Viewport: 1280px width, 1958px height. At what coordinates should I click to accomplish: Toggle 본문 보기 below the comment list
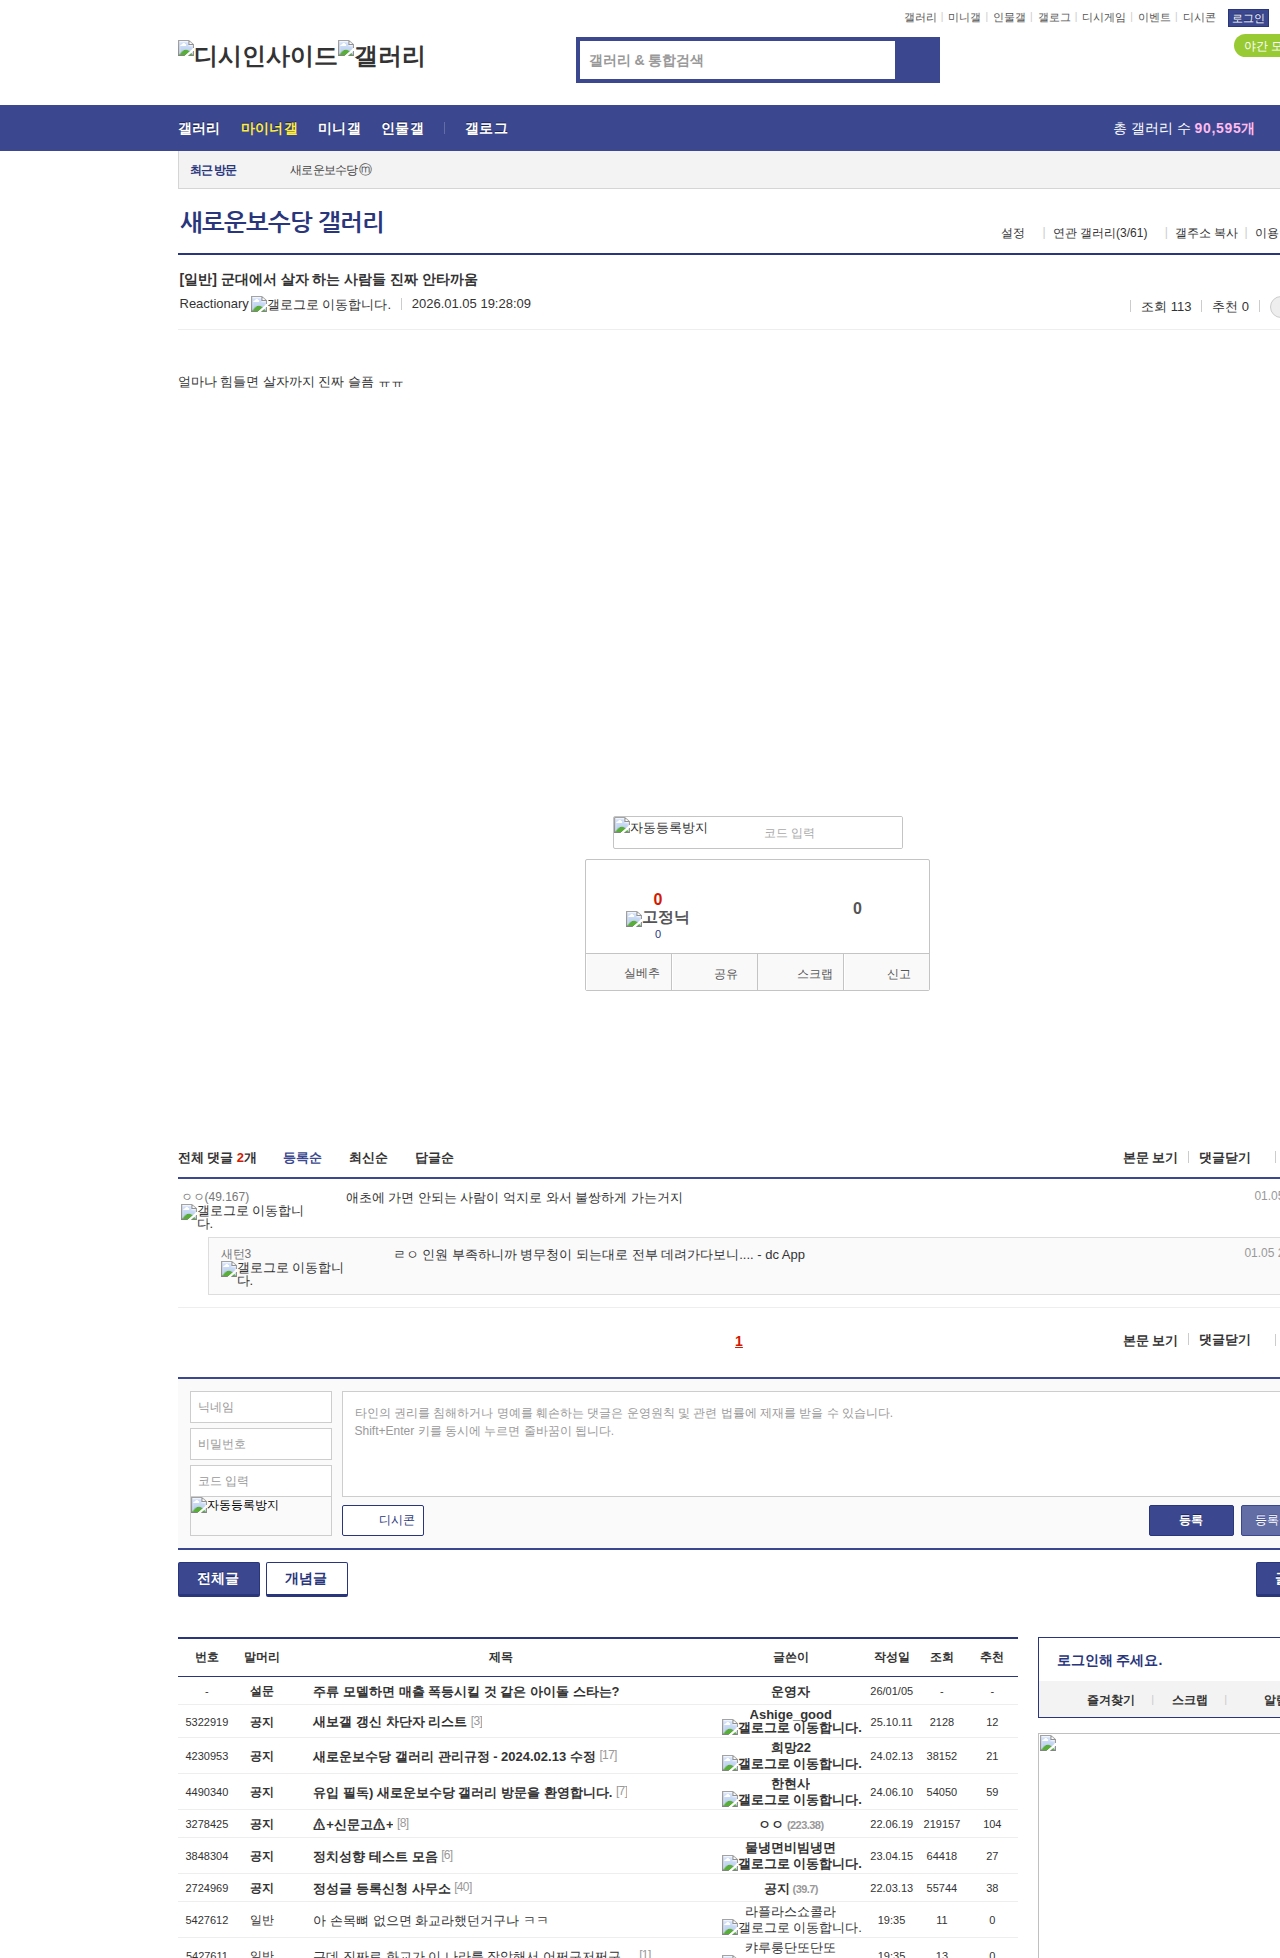[x=1149, y=1341]
